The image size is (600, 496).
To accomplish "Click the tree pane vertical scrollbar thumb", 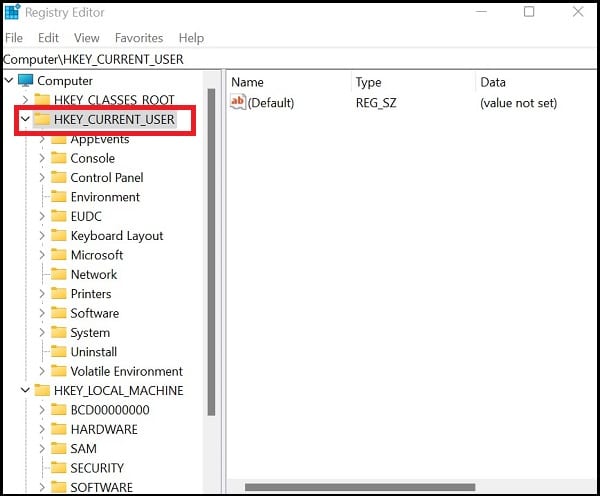I will coord(211,252).
